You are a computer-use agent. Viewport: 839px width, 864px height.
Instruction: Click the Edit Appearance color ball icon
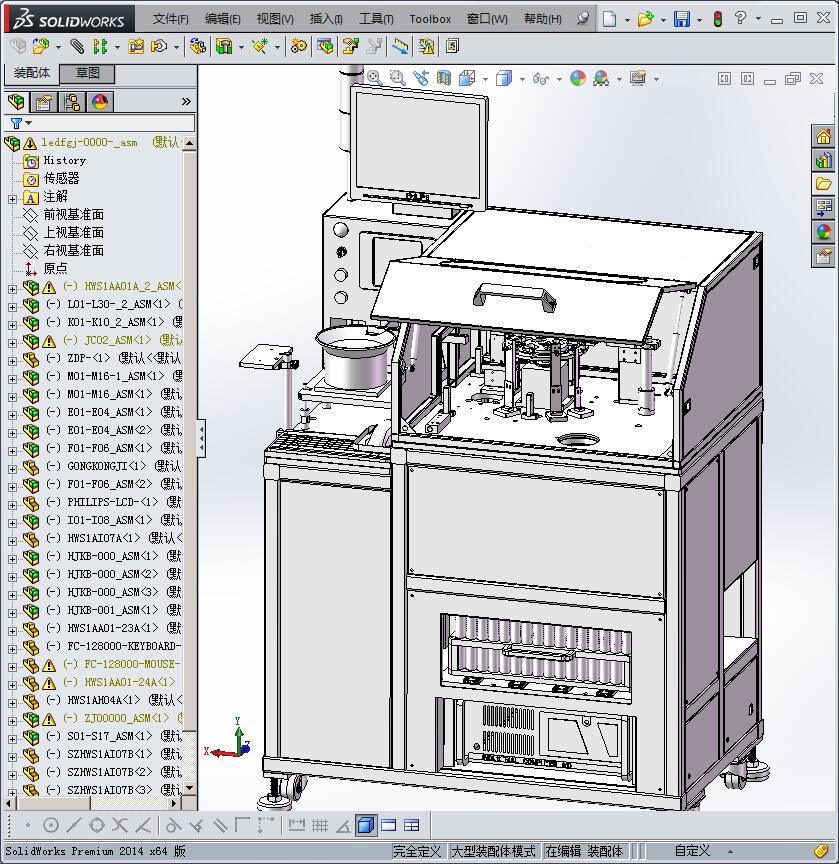[x=577, y=78]
